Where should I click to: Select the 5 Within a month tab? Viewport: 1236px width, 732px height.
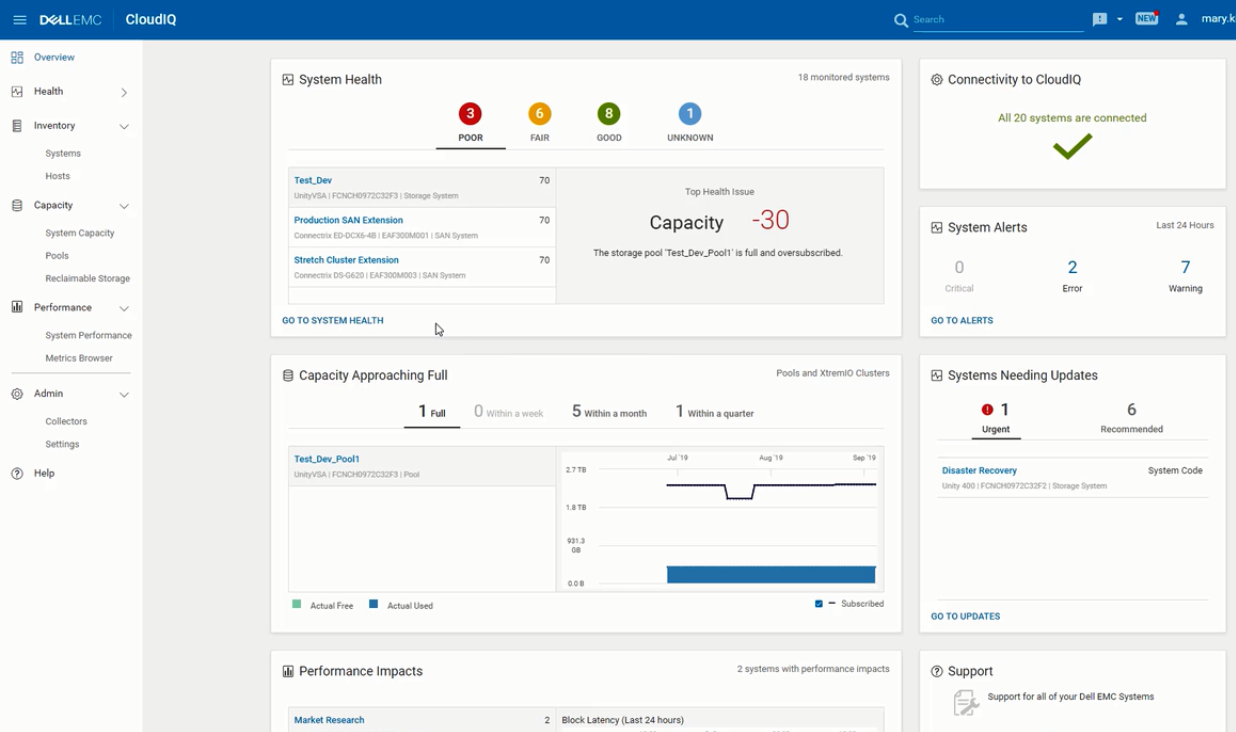tap(609, 412)
